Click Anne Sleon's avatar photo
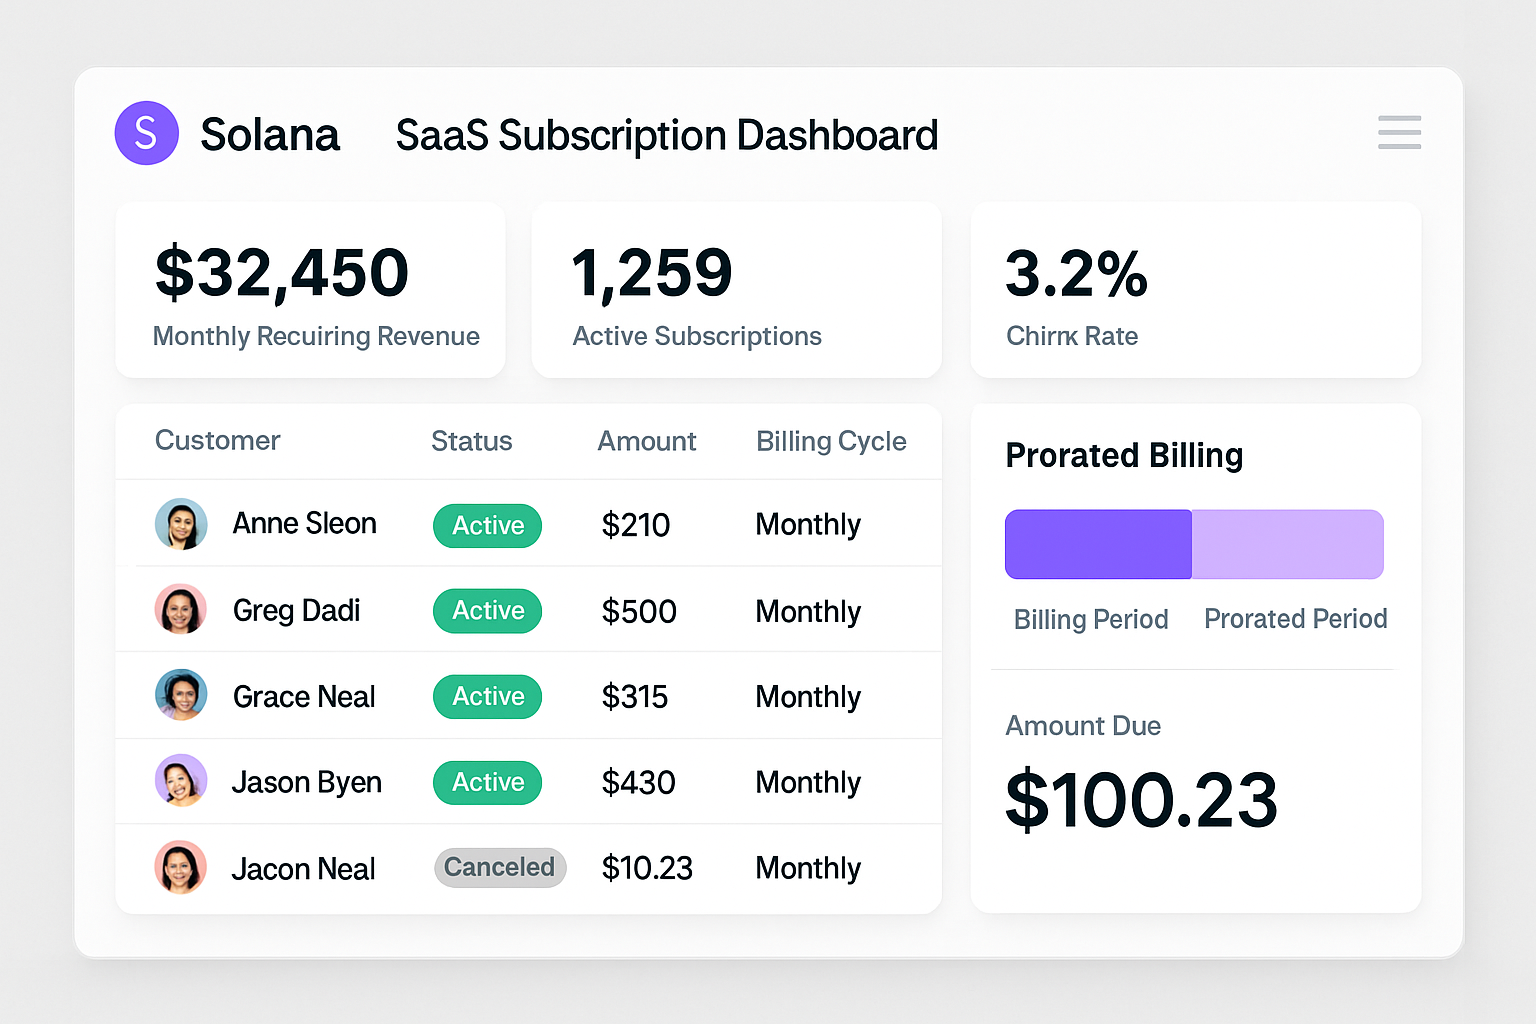The image size is (1536, 1024). coord(181,524)
